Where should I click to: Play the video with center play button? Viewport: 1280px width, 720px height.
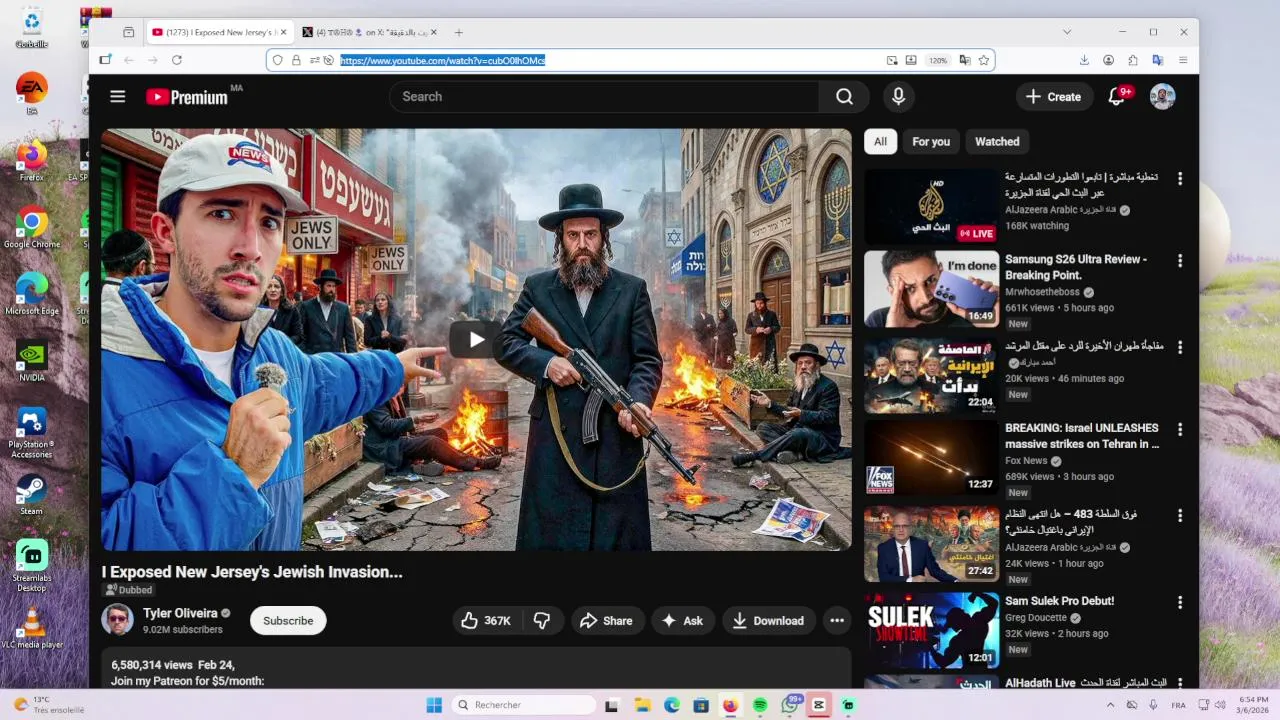pos(476,340)
